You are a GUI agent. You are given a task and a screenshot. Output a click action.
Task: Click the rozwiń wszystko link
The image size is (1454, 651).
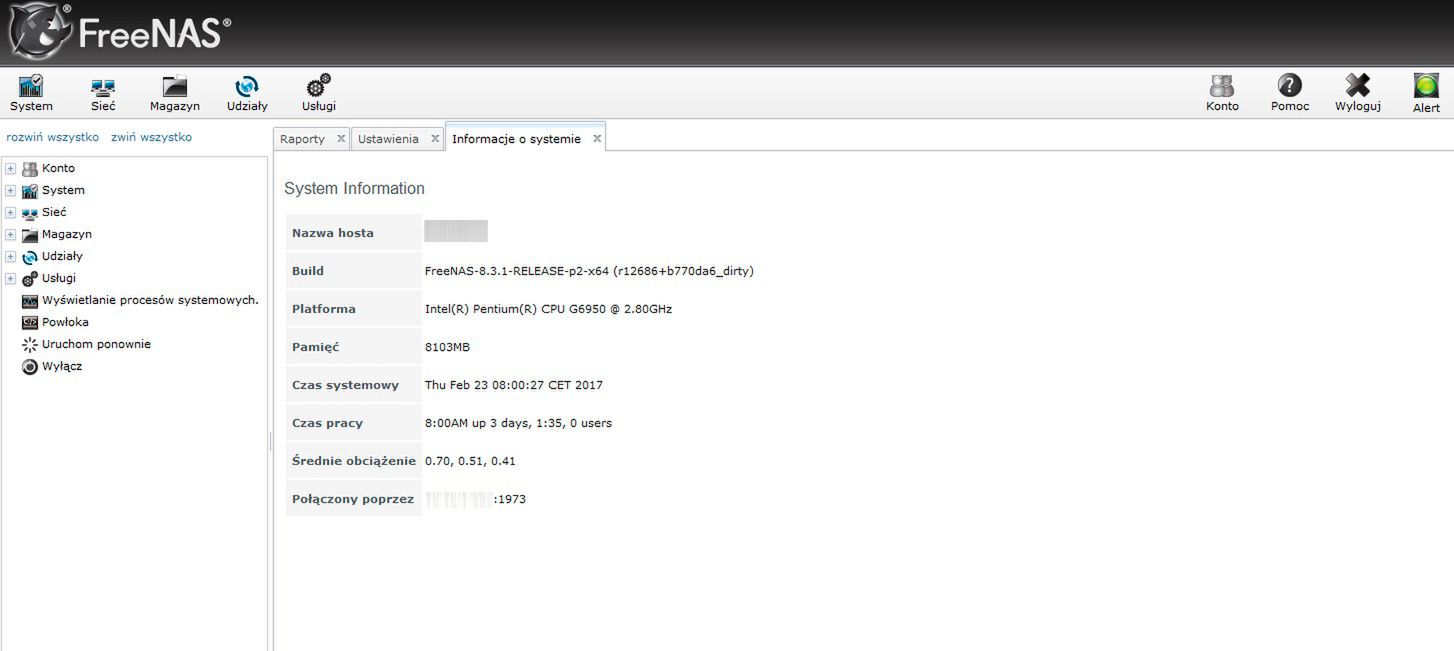point(52,137)
